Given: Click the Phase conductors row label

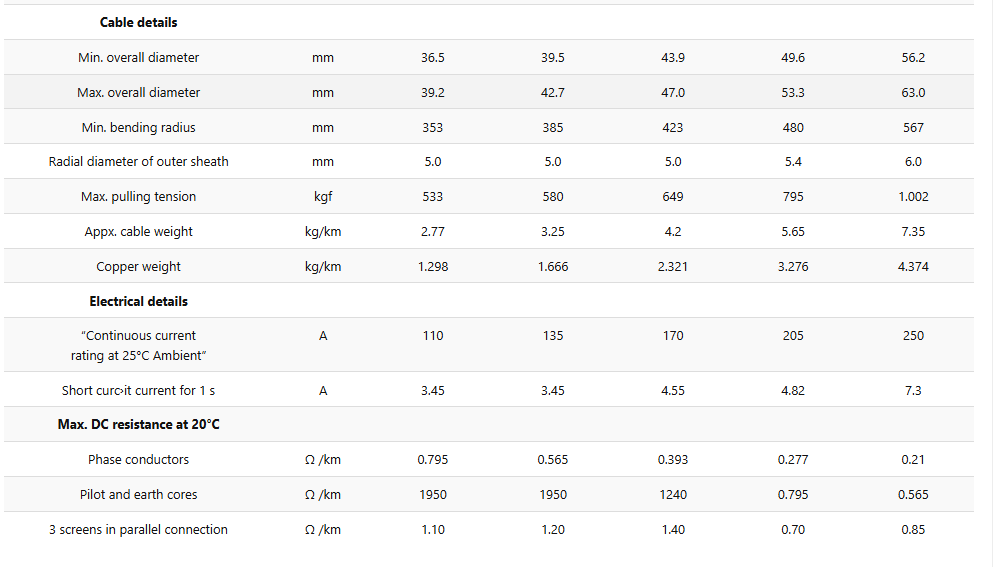Looking at the screenshot, I should click(138, 460).
